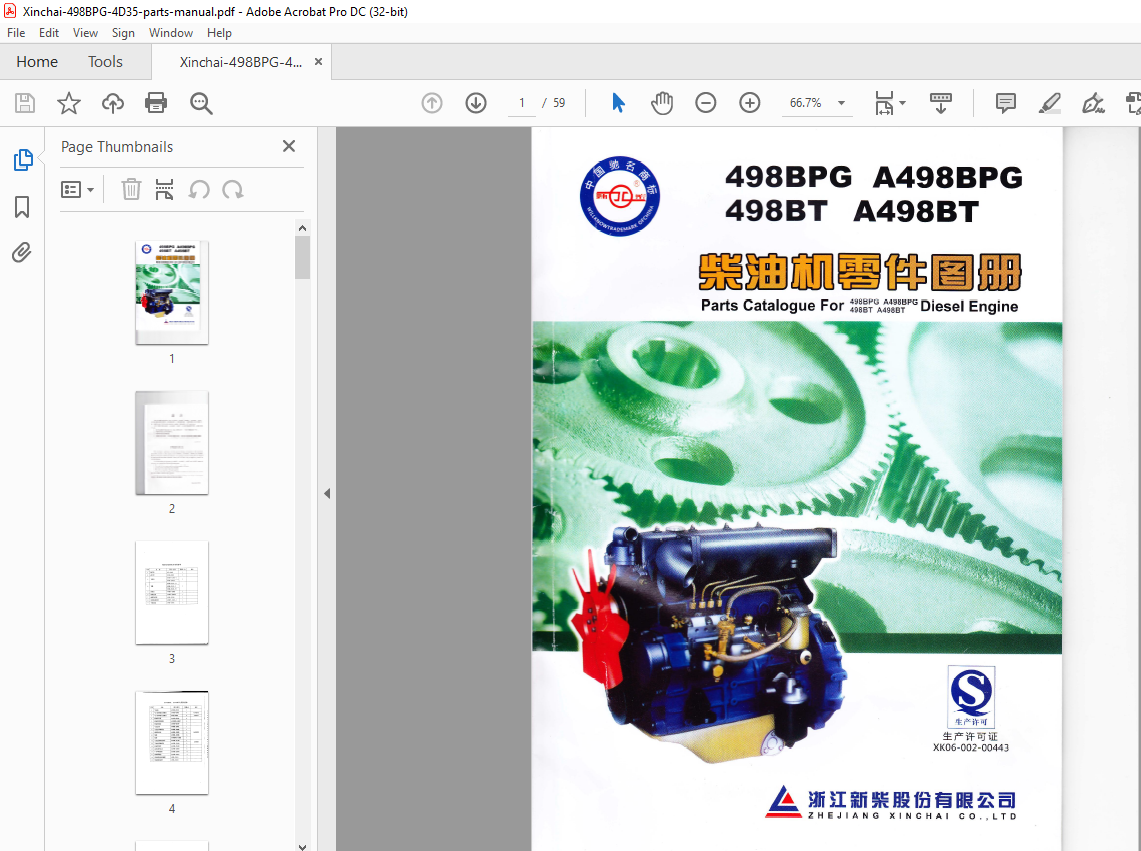Collapse the navigation pane arrow
Viewport: 1141px width, 851px height.
tap(327, 494)
